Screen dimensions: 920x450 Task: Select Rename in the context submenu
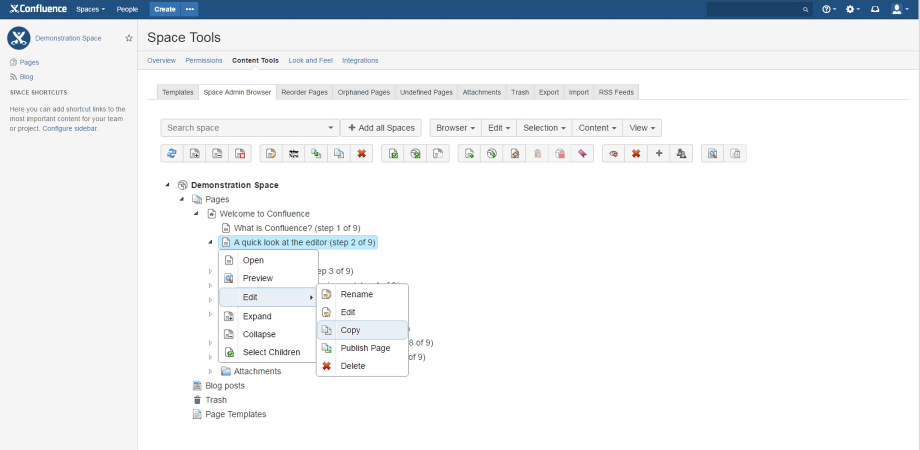tap(356, 294)
